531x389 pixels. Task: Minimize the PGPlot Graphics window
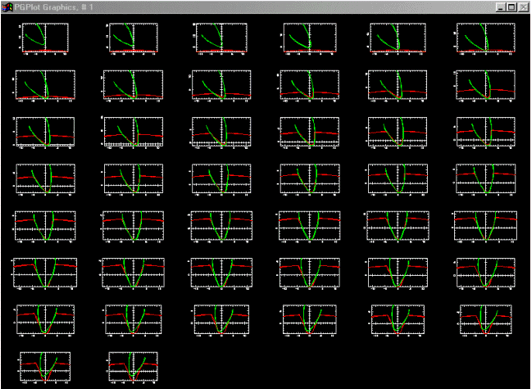point(500,7)
